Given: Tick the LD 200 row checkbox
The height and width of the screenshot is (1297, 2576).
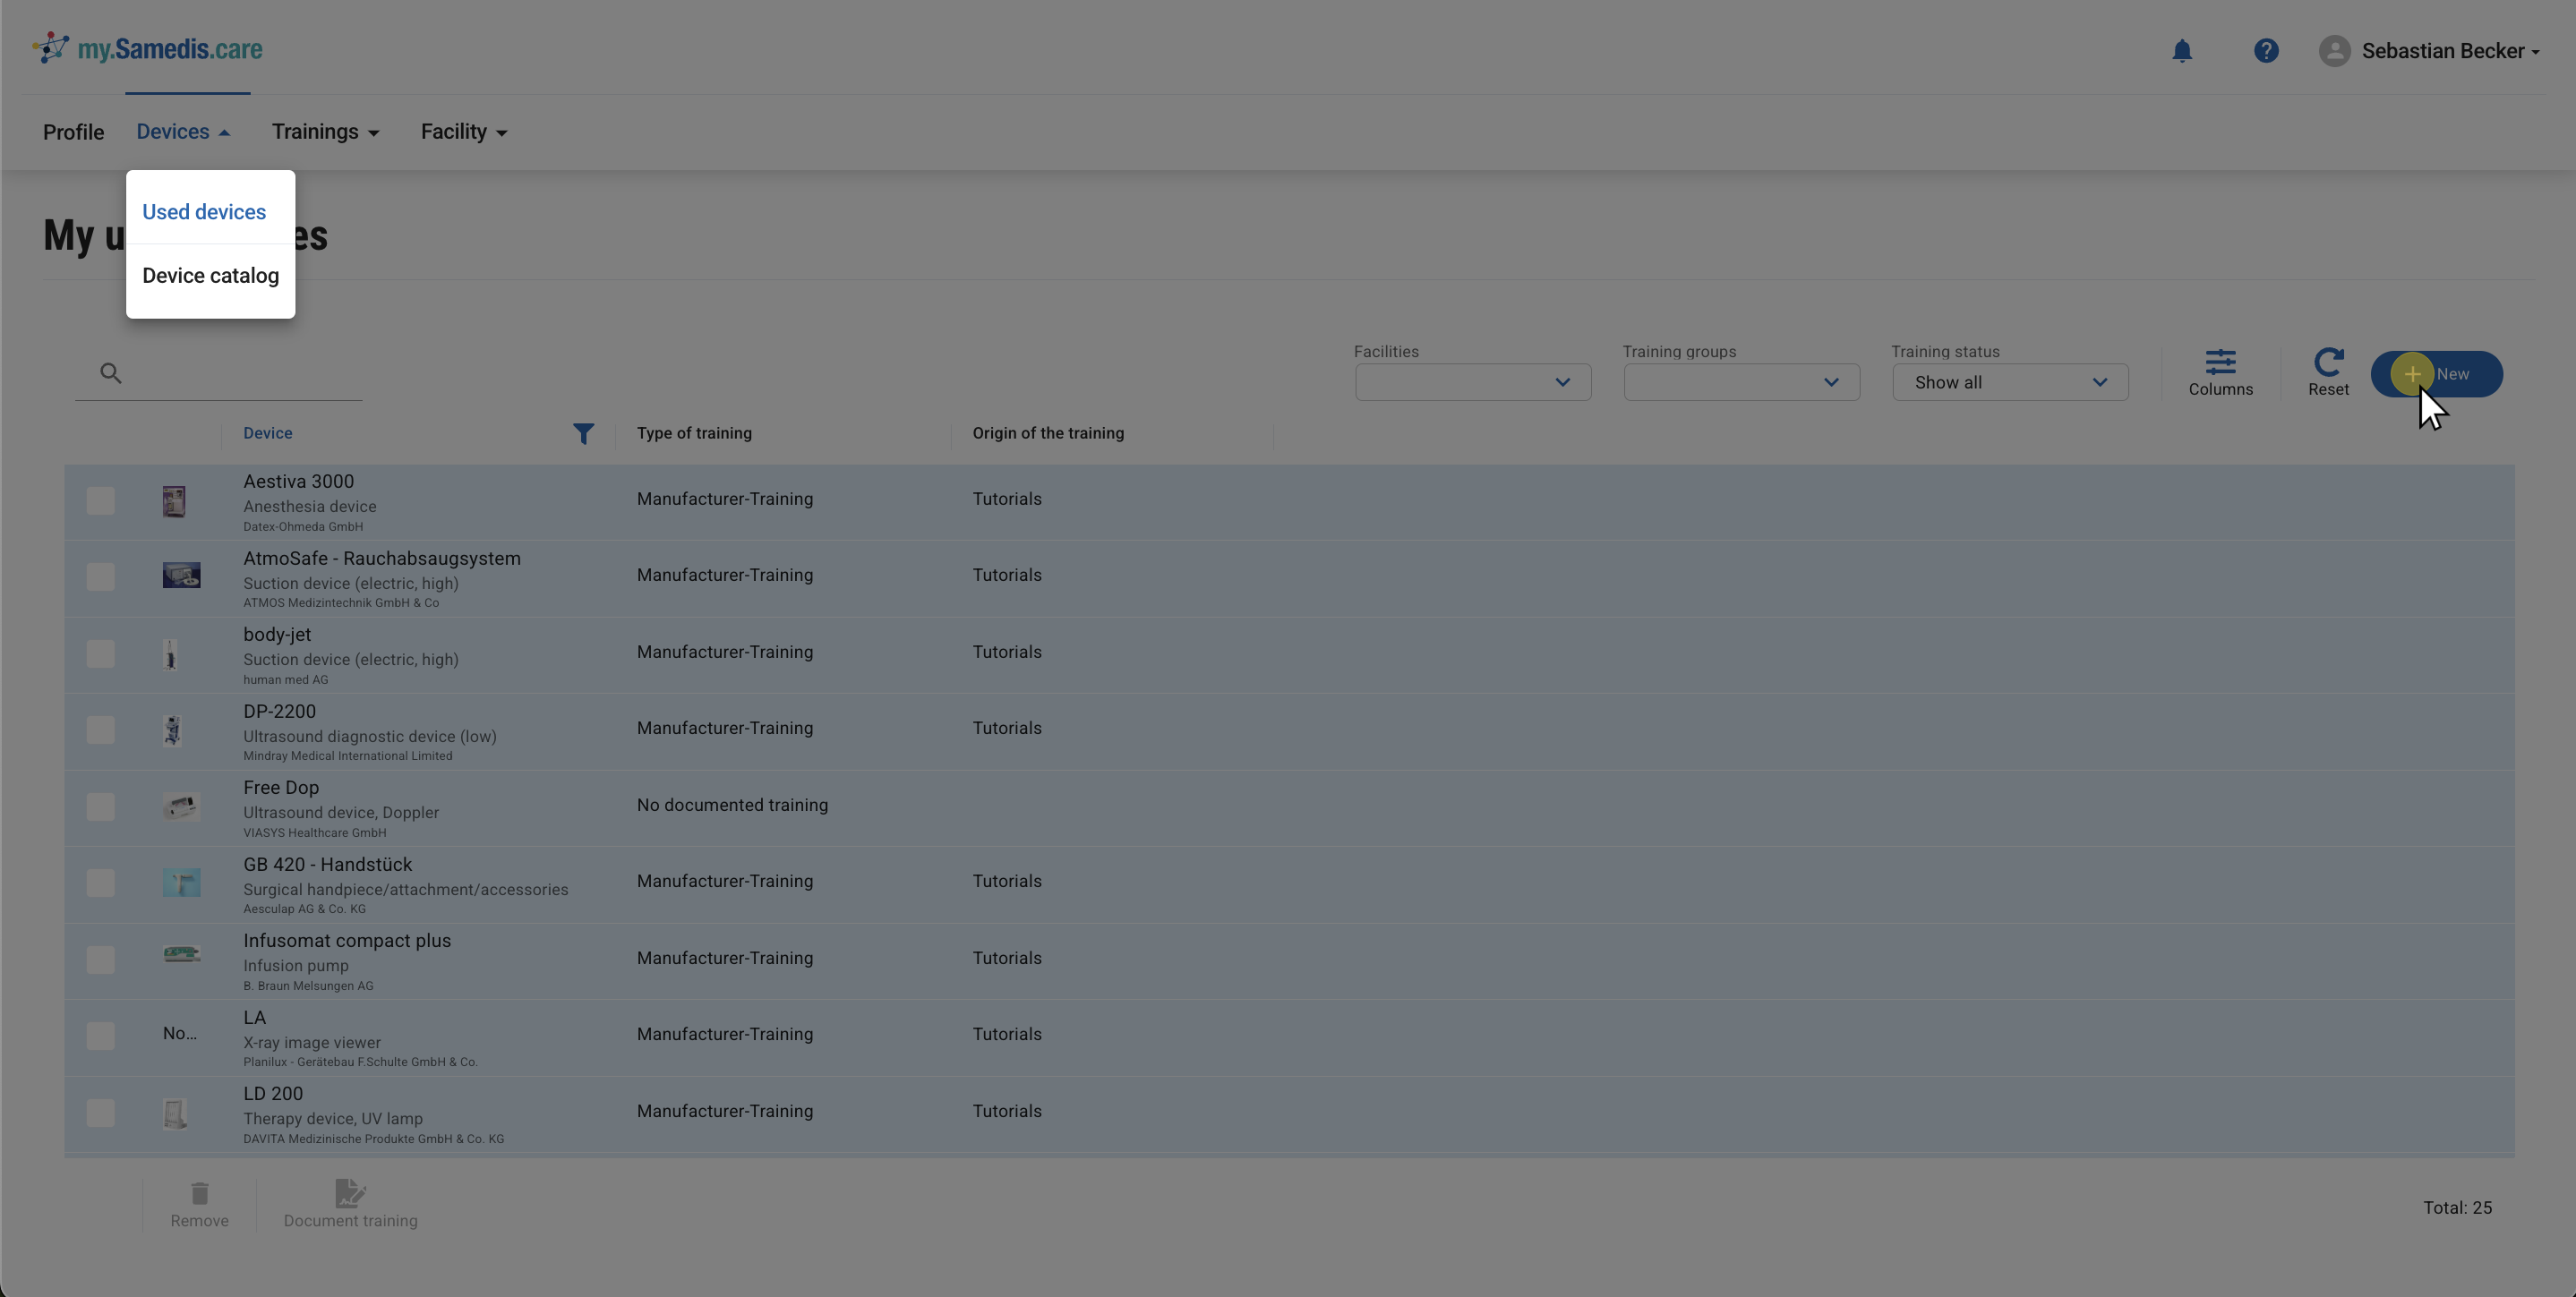Looking at the screenshot, I should 100,1112.
